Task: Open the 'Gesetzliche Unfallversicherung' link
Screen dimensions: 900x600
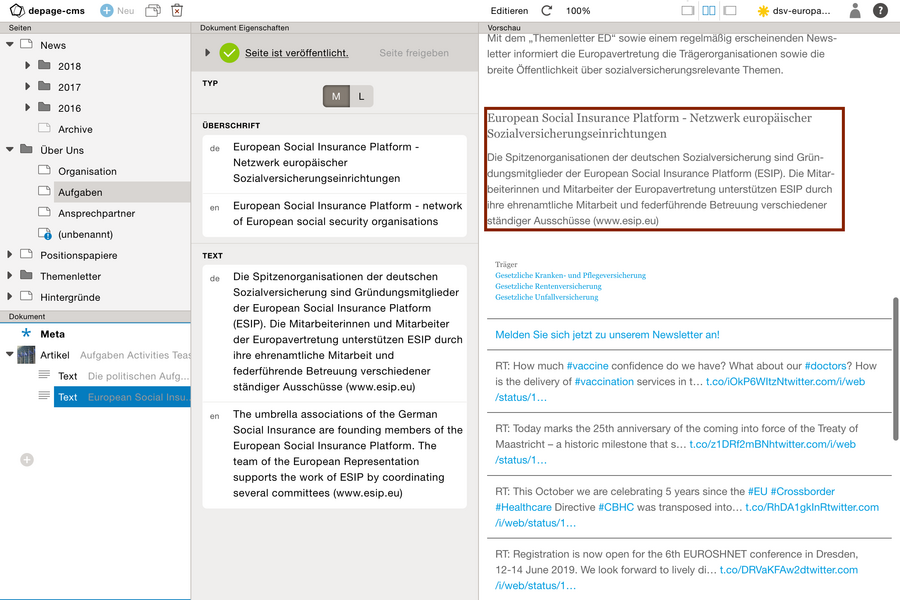Action: coord(546,297)
